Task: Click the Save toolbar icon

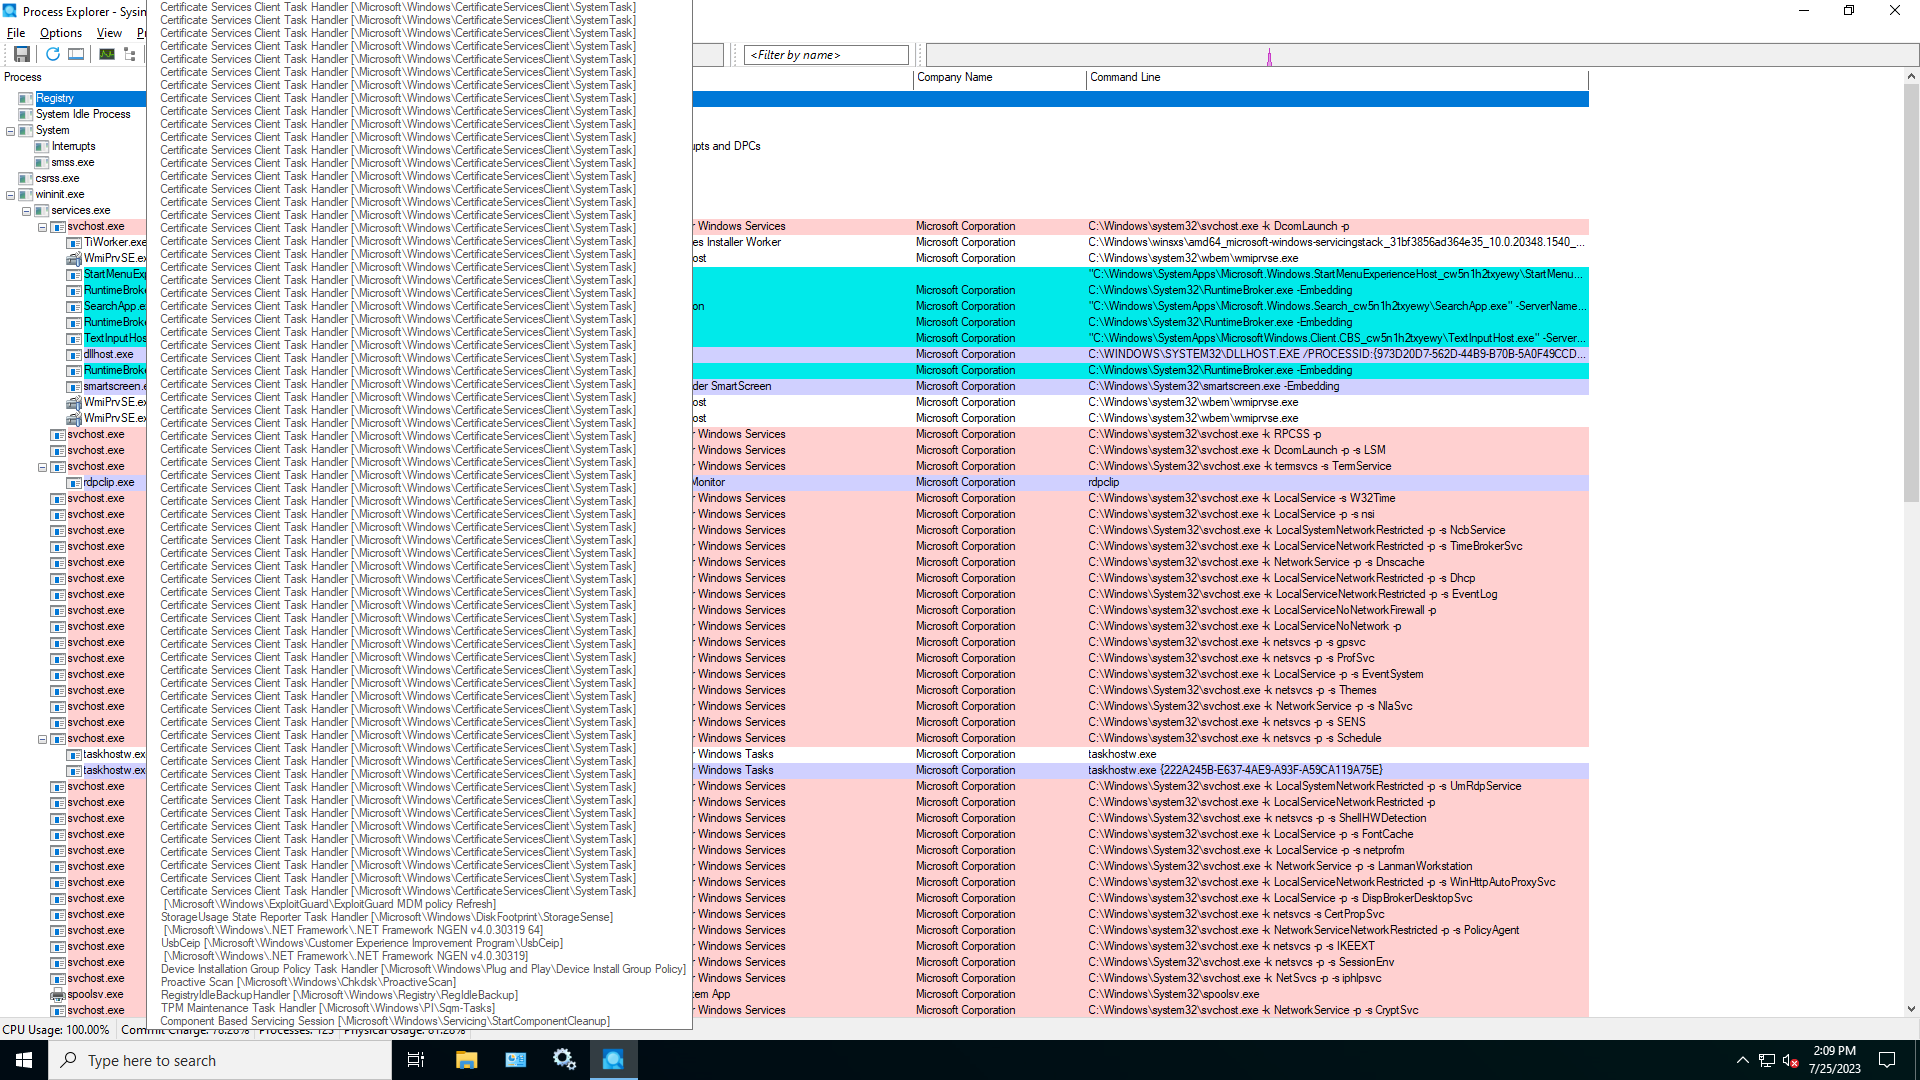Action: click(21, 54)
